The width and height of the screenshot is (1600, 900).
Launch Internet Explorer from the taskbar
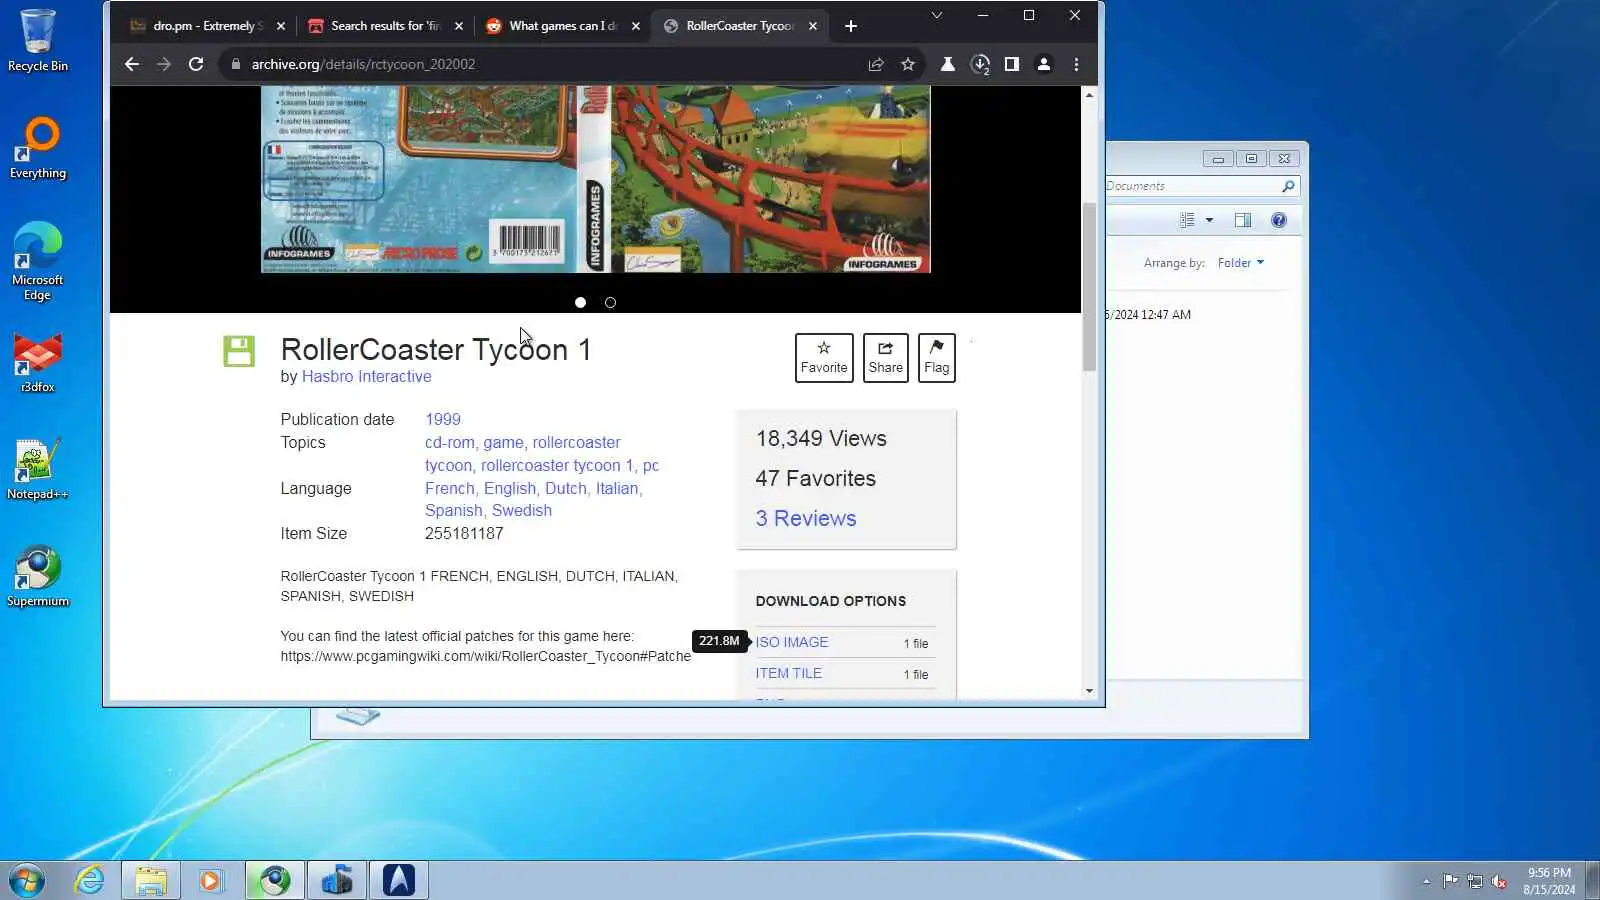click(90, 881)
